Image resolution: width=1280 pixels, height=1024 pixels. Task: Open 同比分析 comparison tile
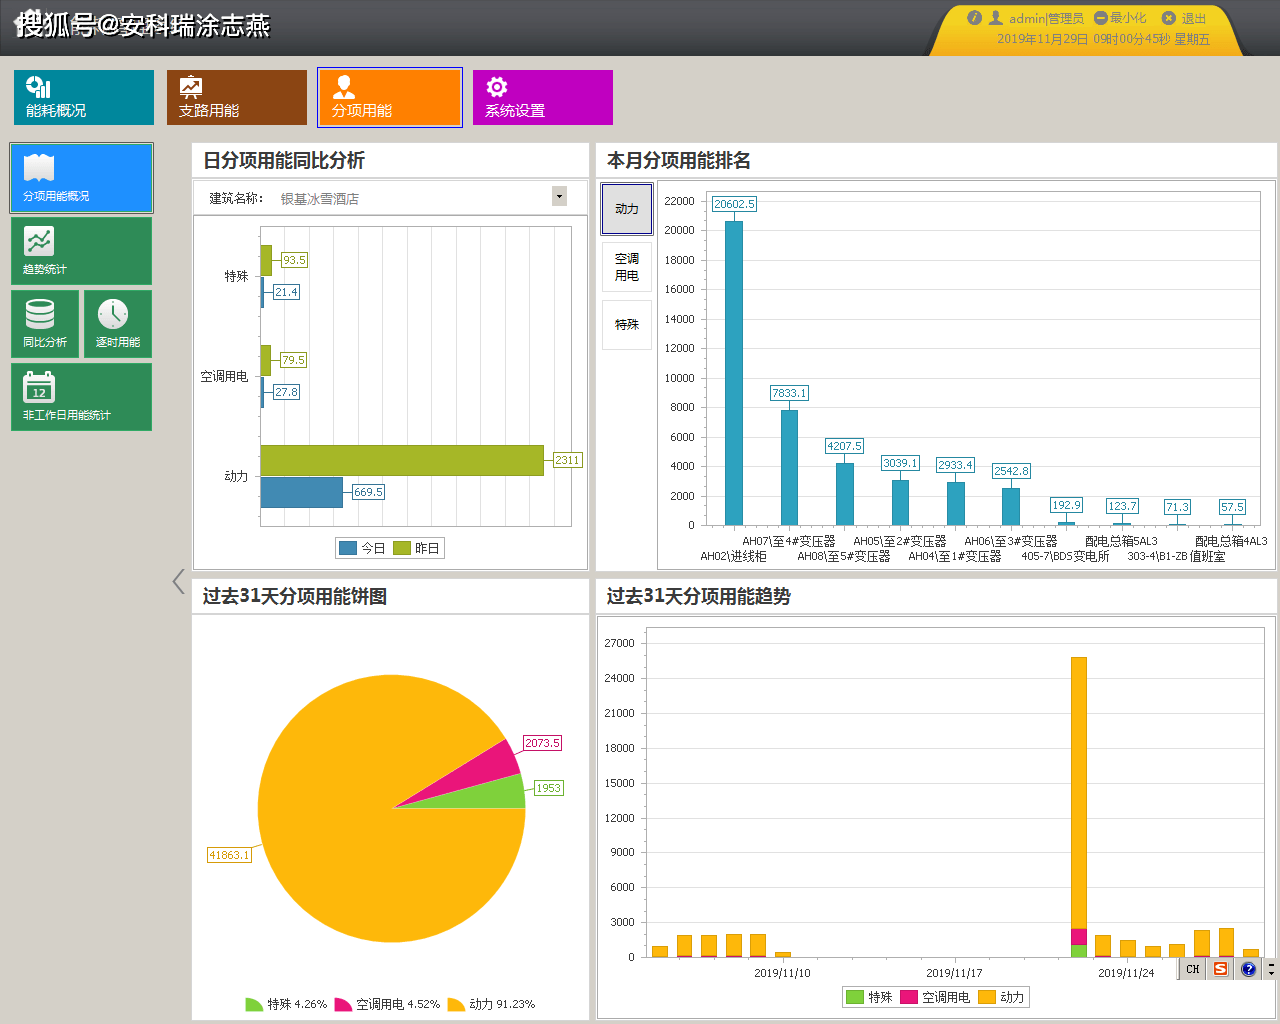point(45,324)
